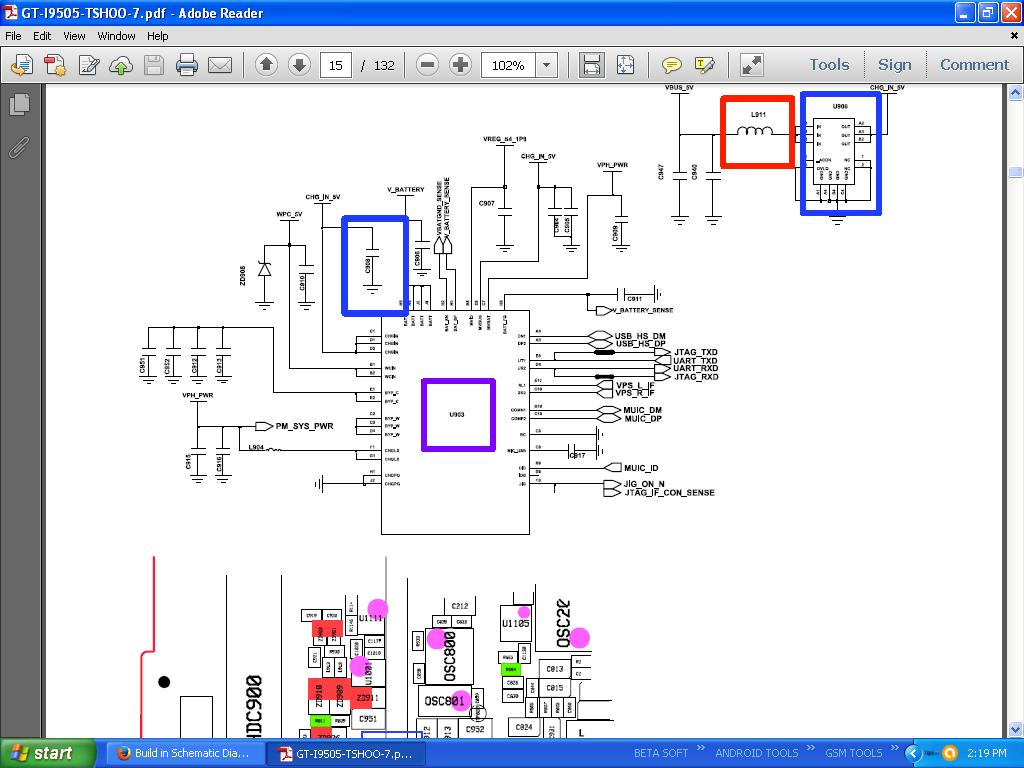Open the View menu
Image resolution: width=1024 pixels, height=768 pixels.
74,36
